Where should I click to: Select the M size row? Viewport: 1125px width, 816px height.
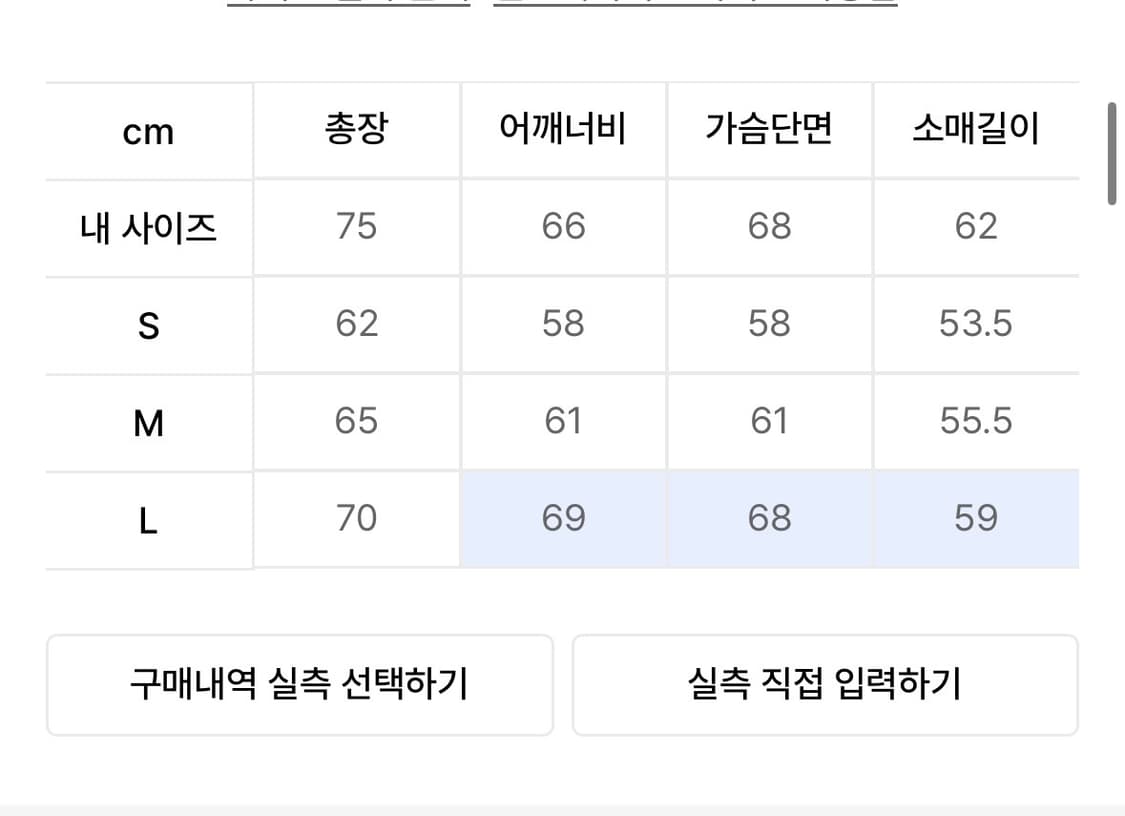click(x=148, y=421)
